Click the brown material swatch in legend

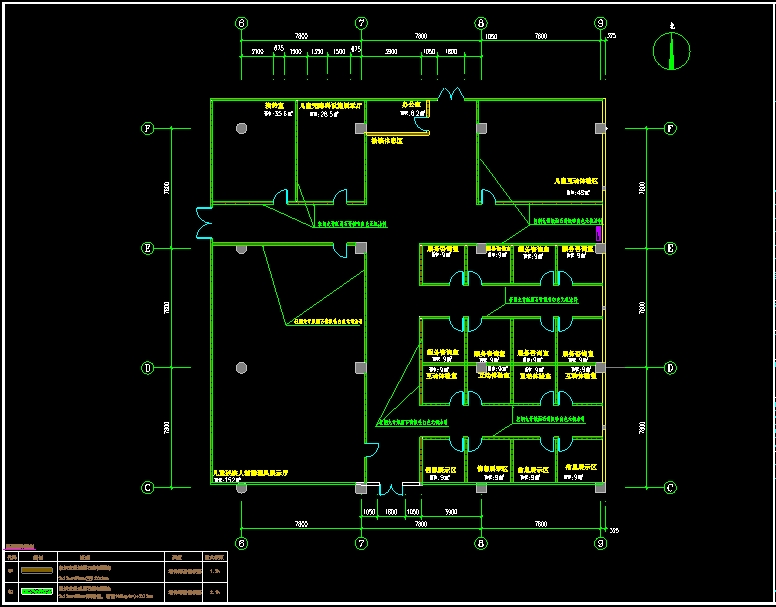[38, 570]
